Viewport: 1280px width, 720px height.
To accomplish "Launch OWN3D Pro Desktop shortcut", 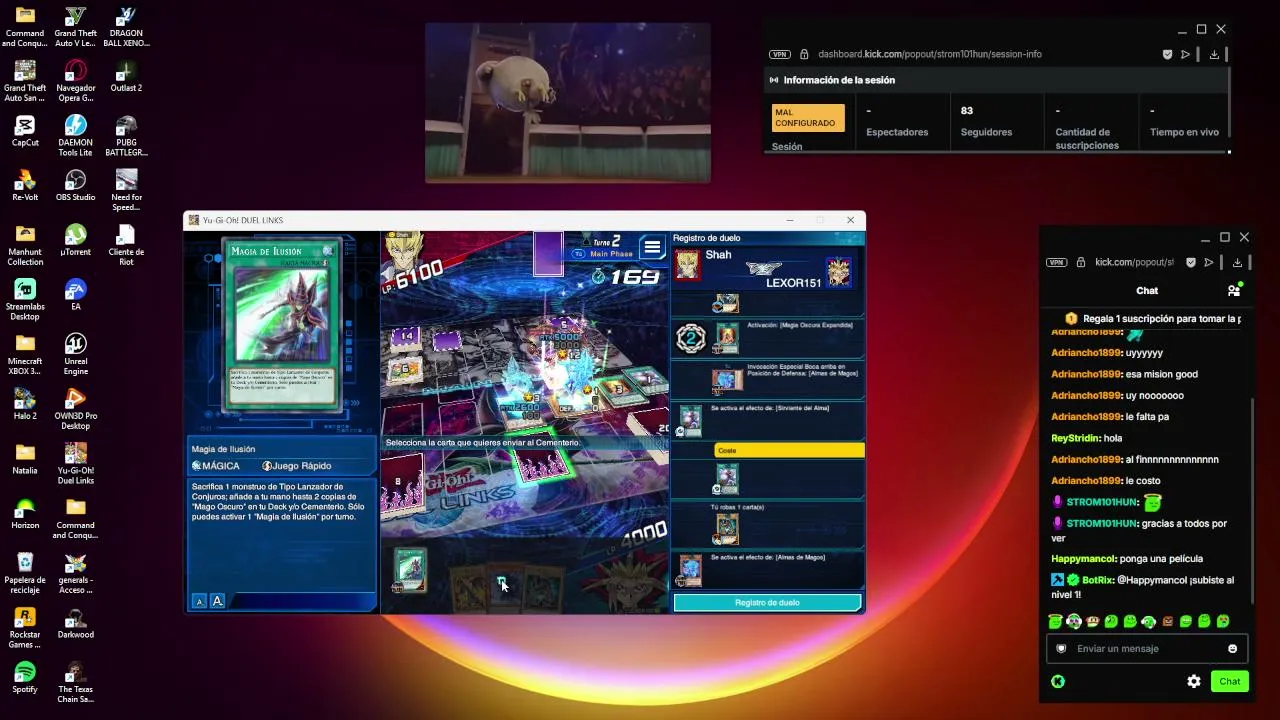I will coord(75,410).
